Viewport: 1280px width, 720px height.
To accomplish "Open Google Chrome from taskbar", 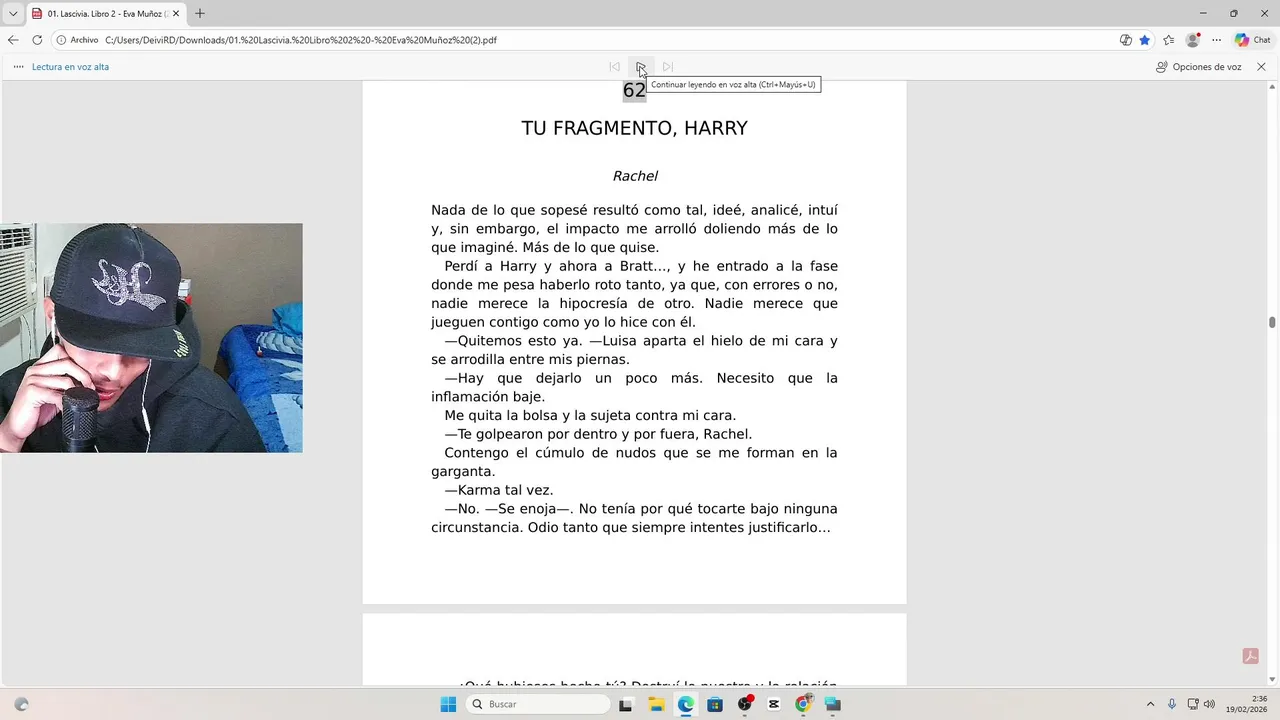I will point(803,704).
